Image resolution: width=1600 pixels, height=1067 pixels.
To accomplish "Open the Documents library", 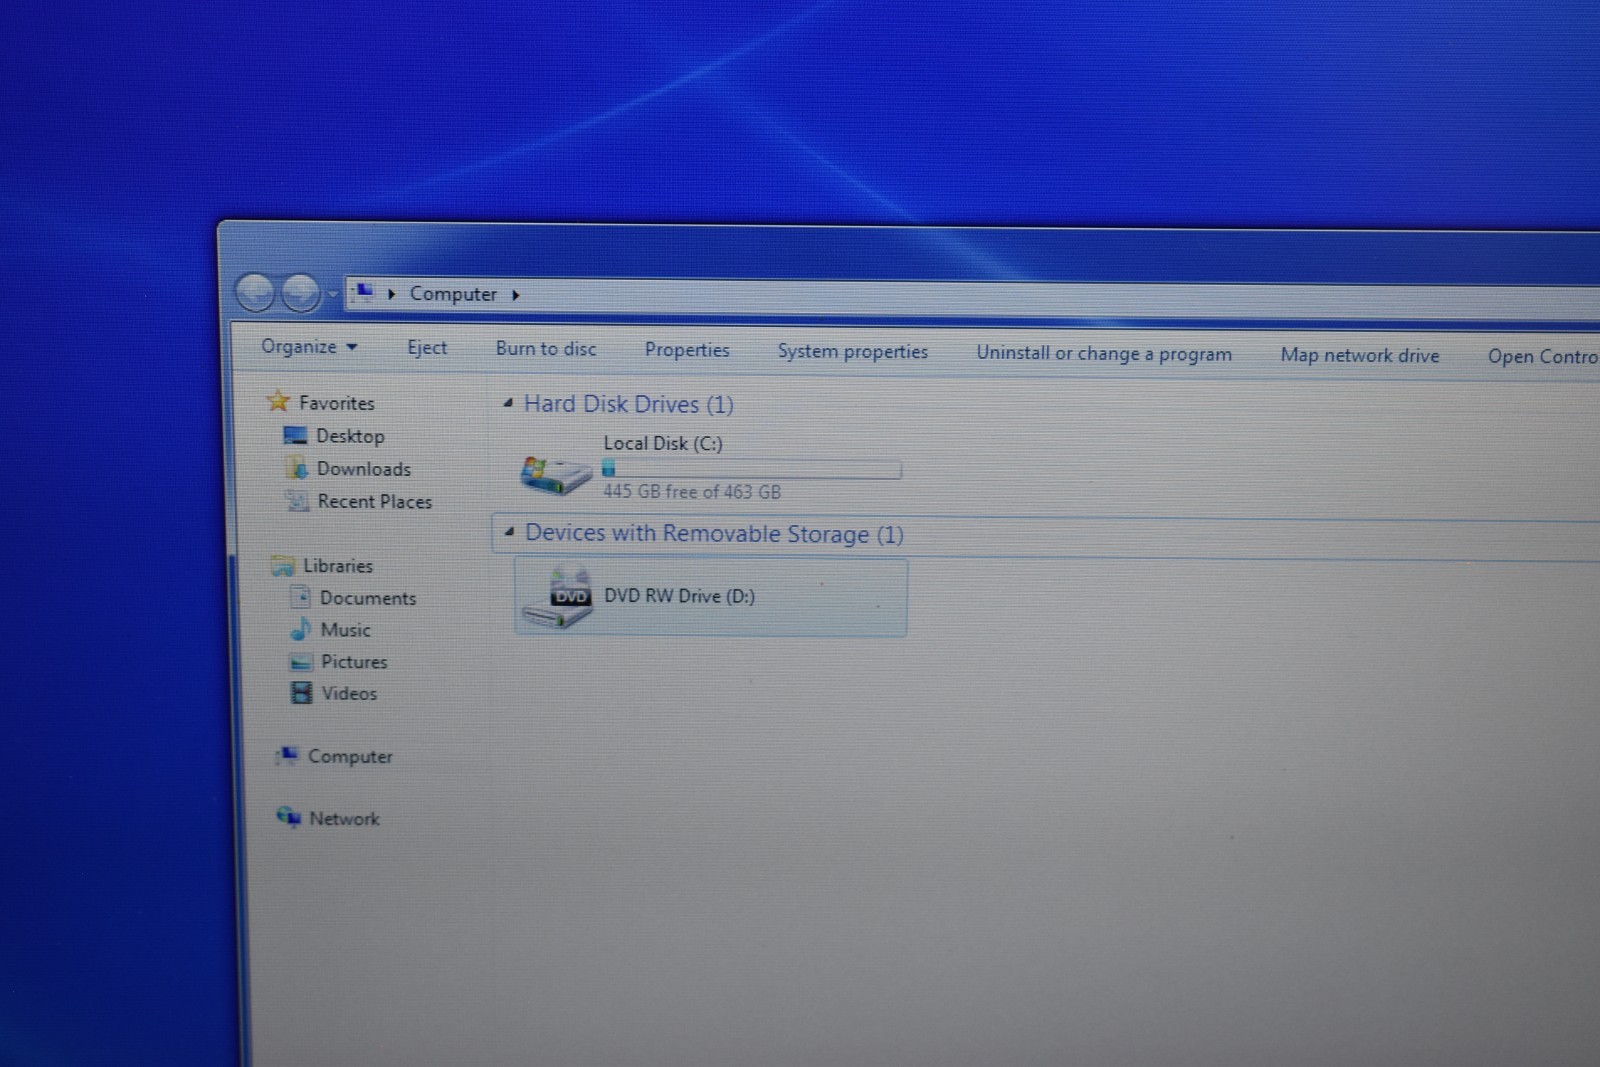I will pos(368,598).
